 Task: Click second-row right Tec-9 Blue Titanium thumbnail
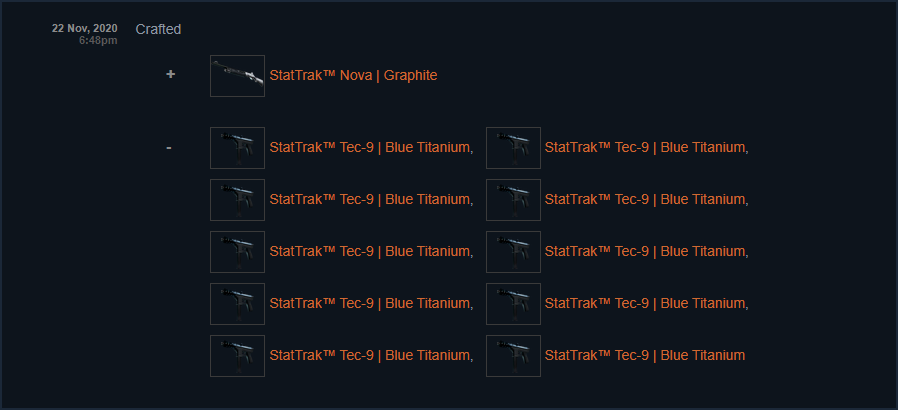click(513, 200)
